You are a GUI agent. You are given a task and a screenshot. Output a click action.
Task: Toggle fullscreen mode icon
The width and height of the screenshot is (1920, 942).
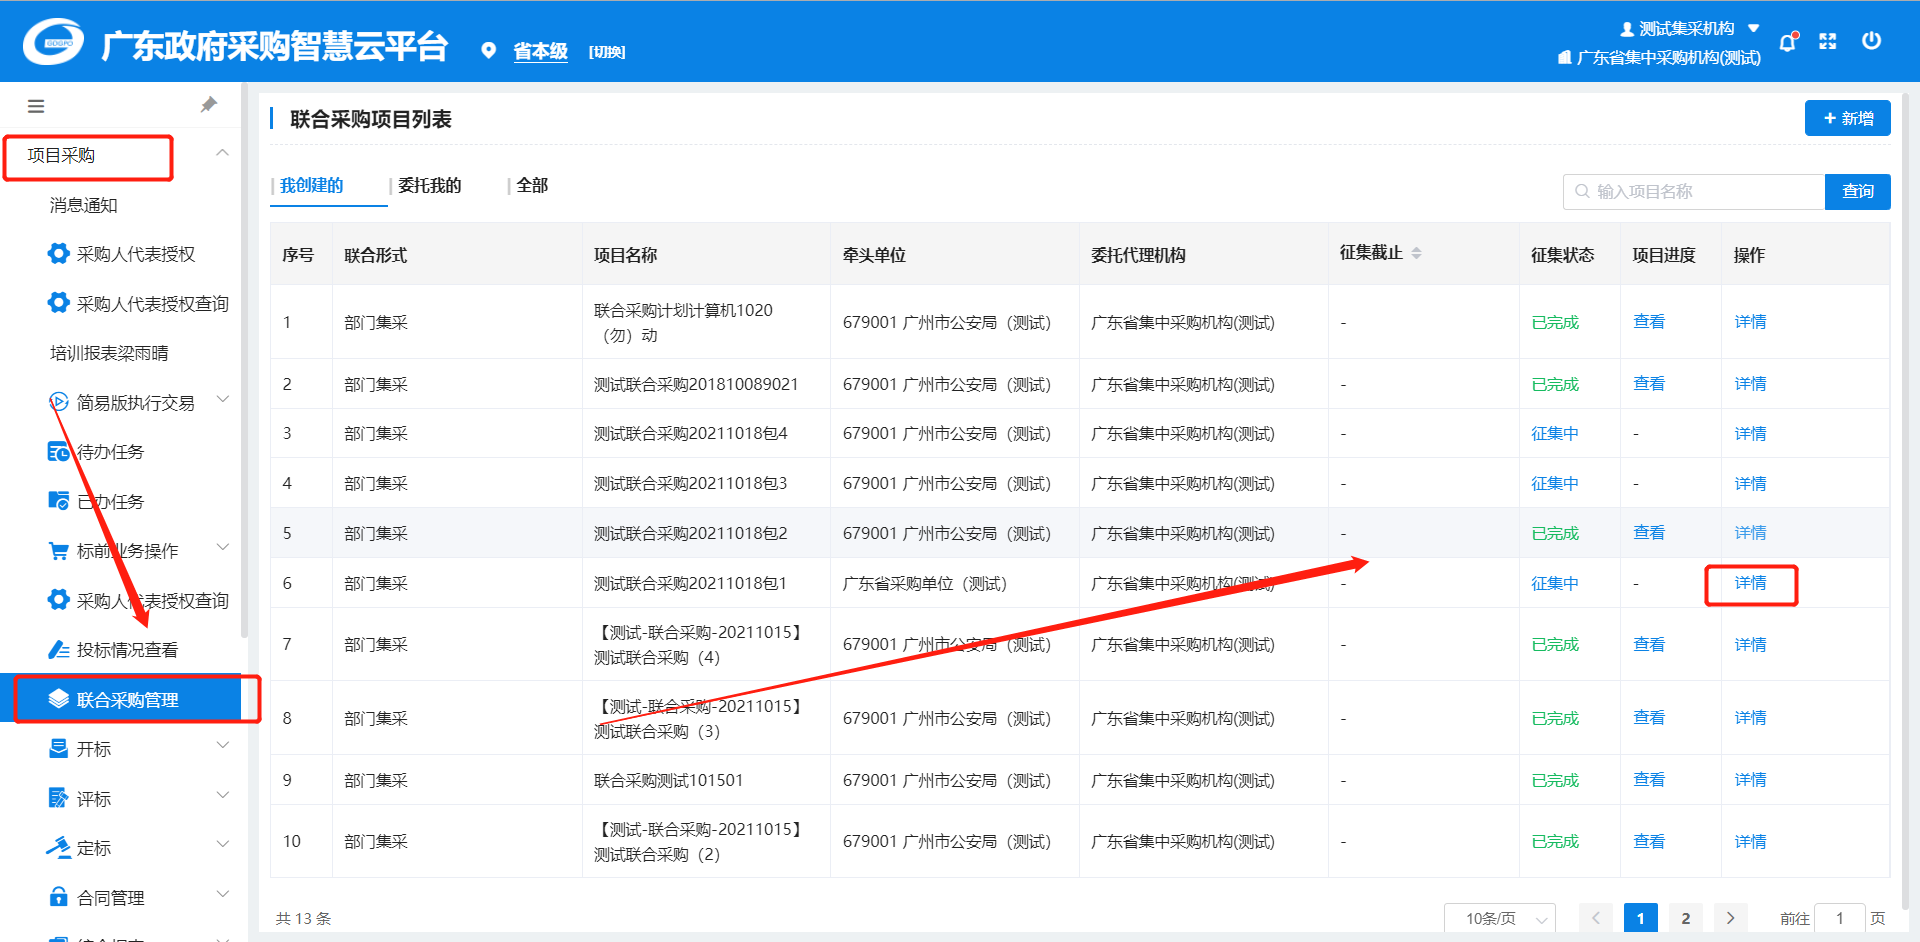point(1828,41)
